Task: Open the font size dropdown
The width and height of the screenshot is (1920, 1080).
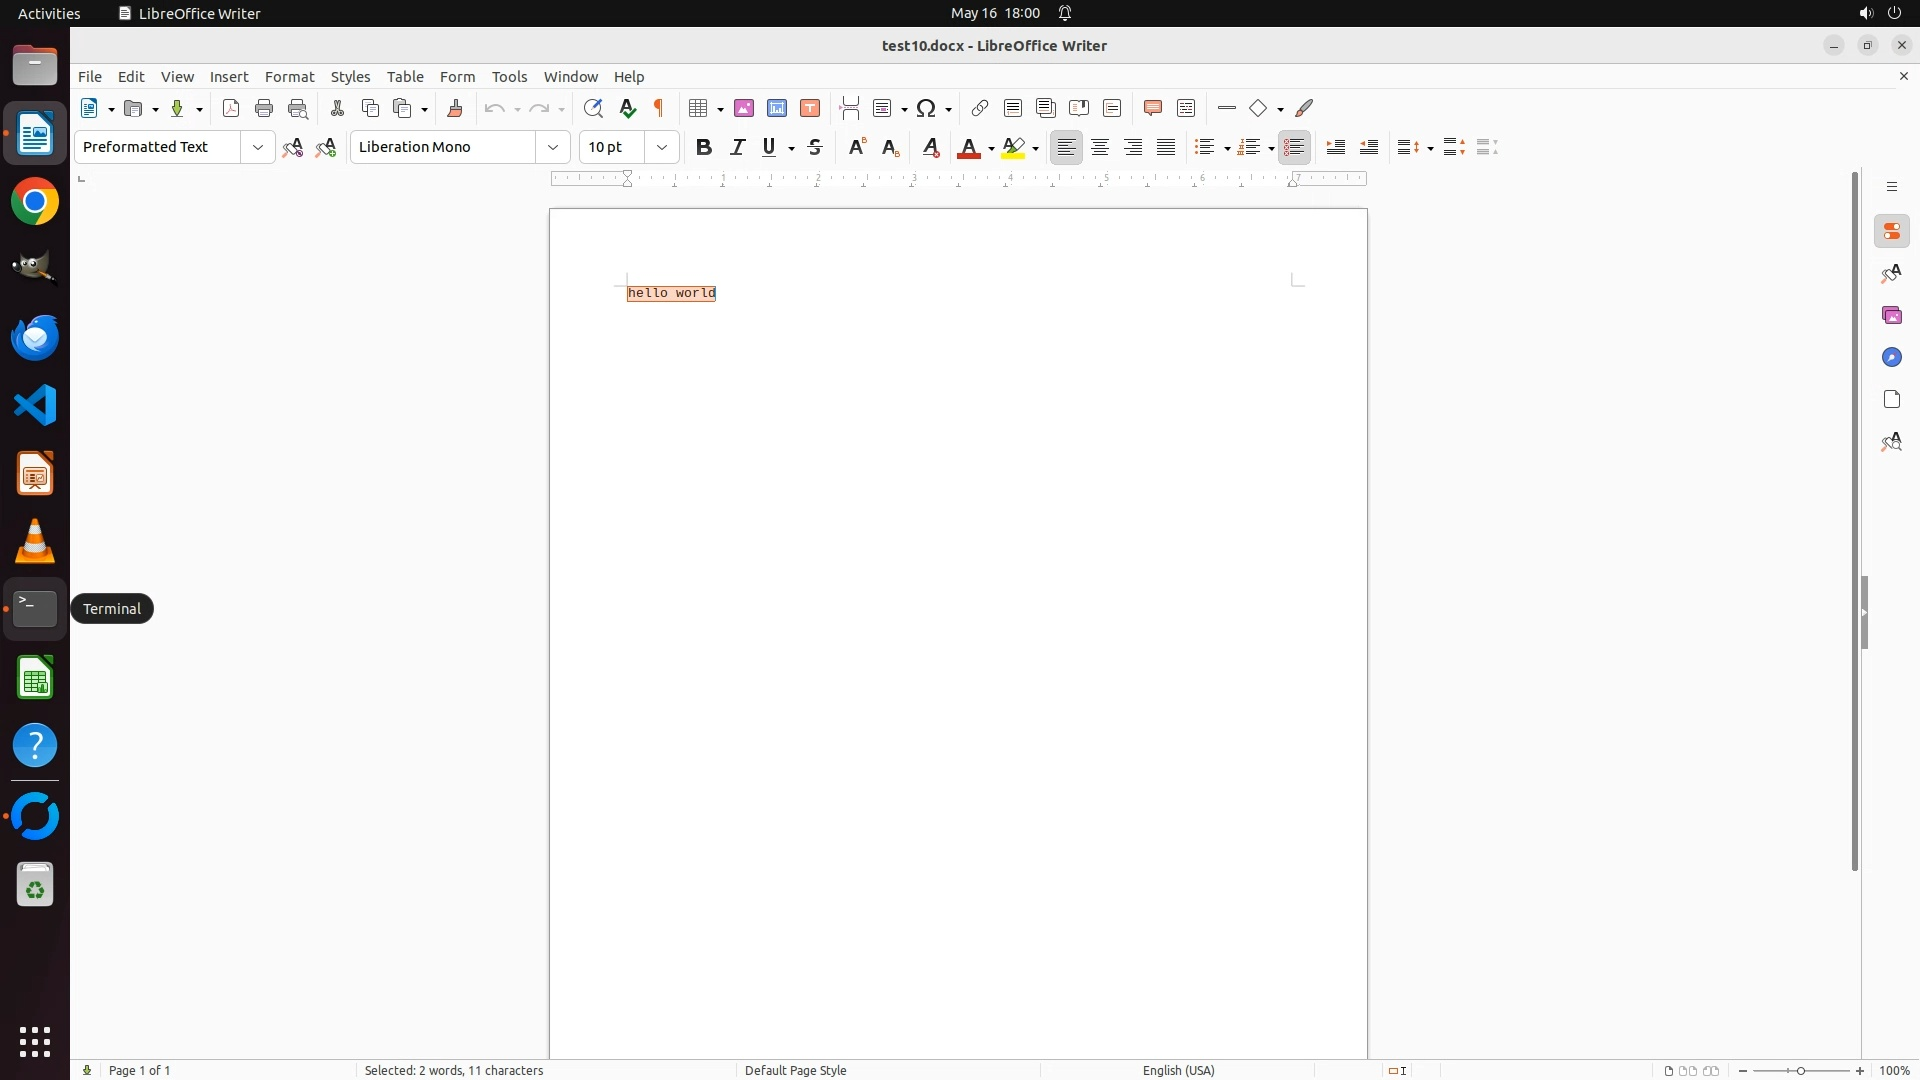Action: [662, 147]
